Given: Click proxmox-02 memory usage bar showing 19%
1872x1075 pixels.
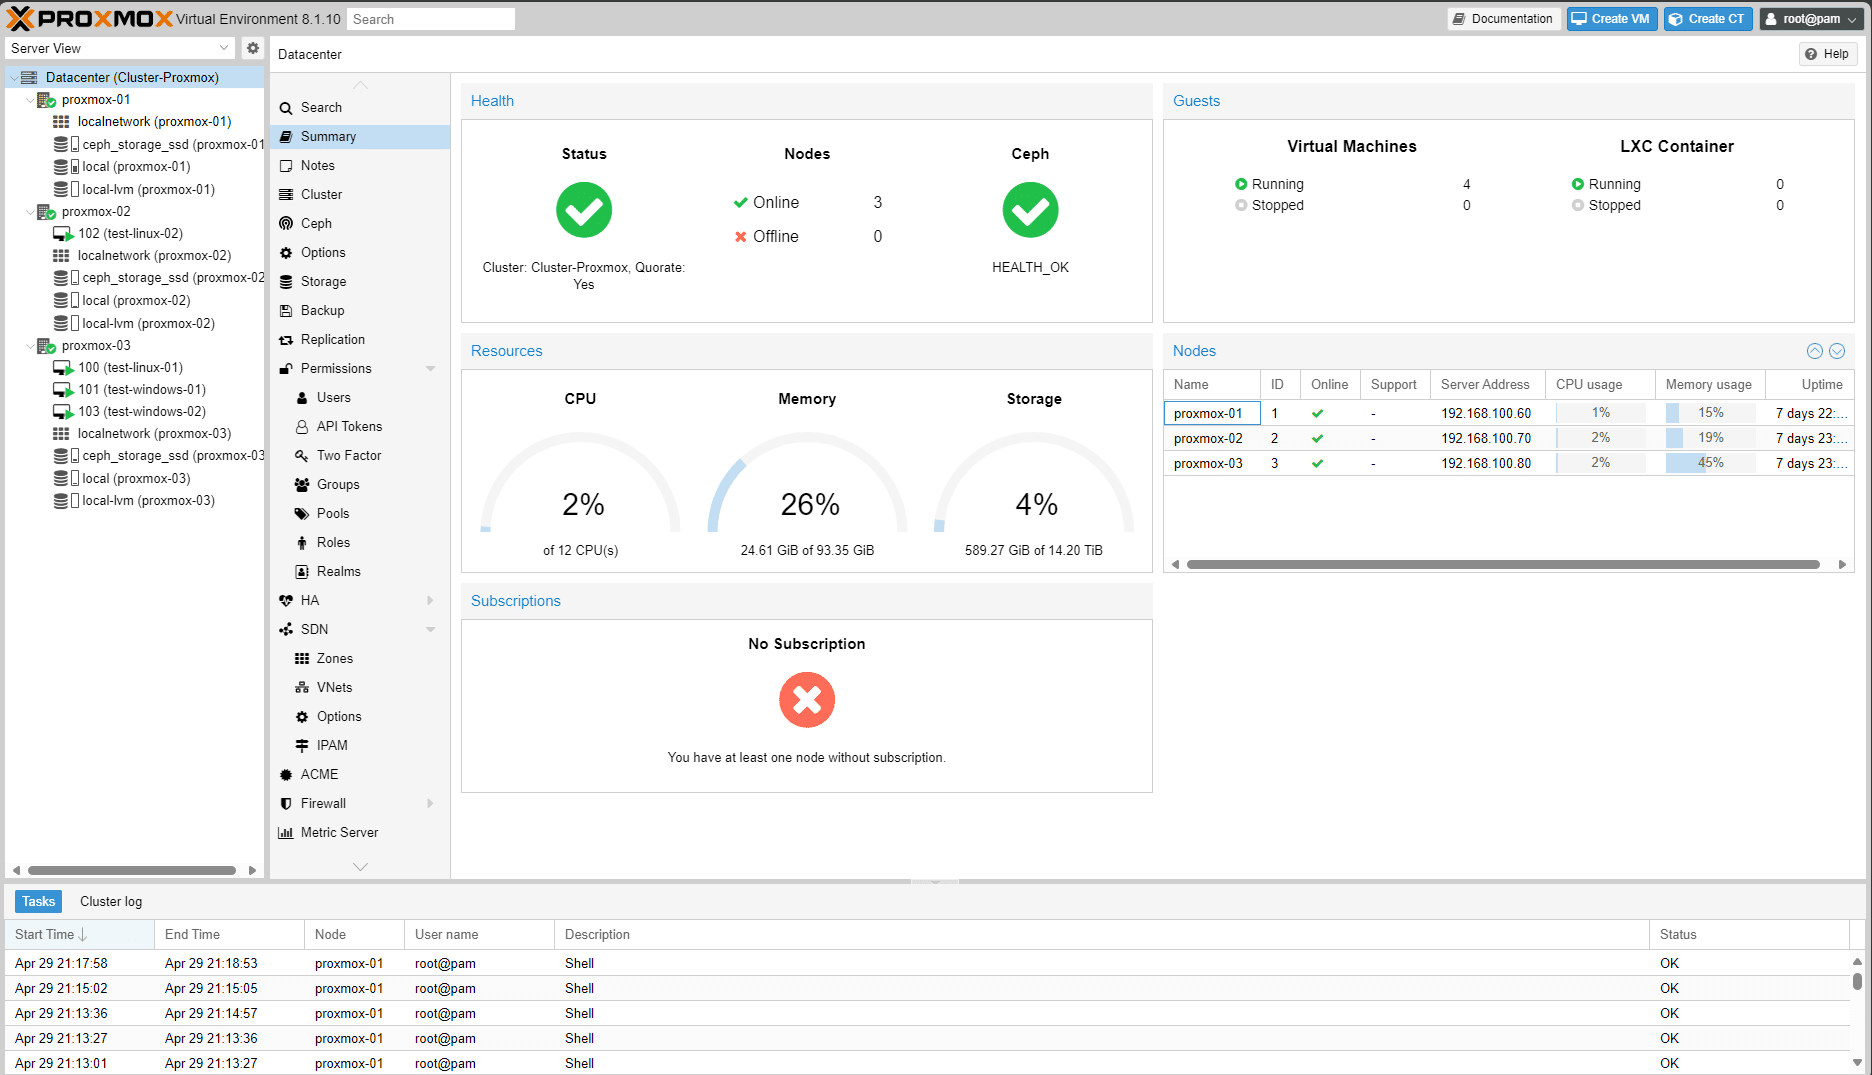Looking at the screenshot, I should pos(1710,438).
